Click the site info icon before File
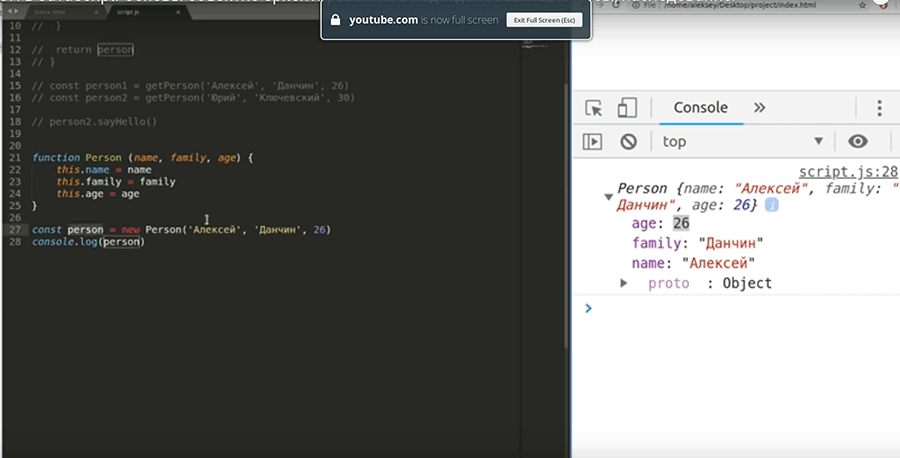The width and height of the screenshot is (900, 458). click(x=635, y=5)
